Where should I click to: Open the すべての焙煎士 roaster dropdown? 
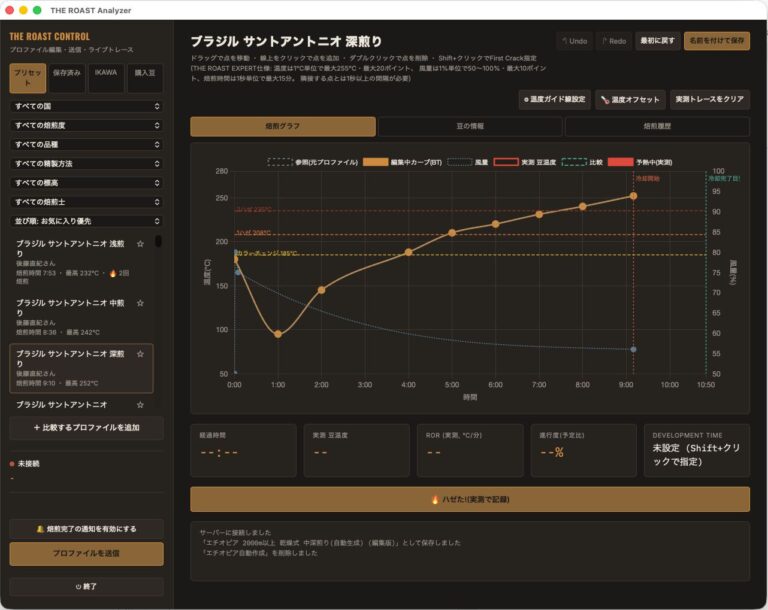(x=86, y=202)
